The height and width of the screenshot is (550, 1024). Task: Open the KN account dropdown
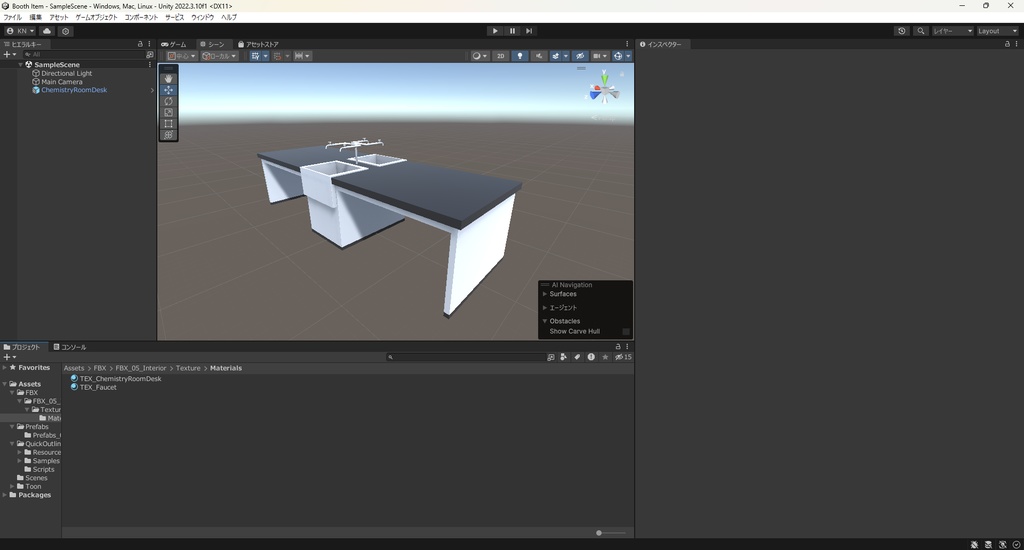[20, 31]
